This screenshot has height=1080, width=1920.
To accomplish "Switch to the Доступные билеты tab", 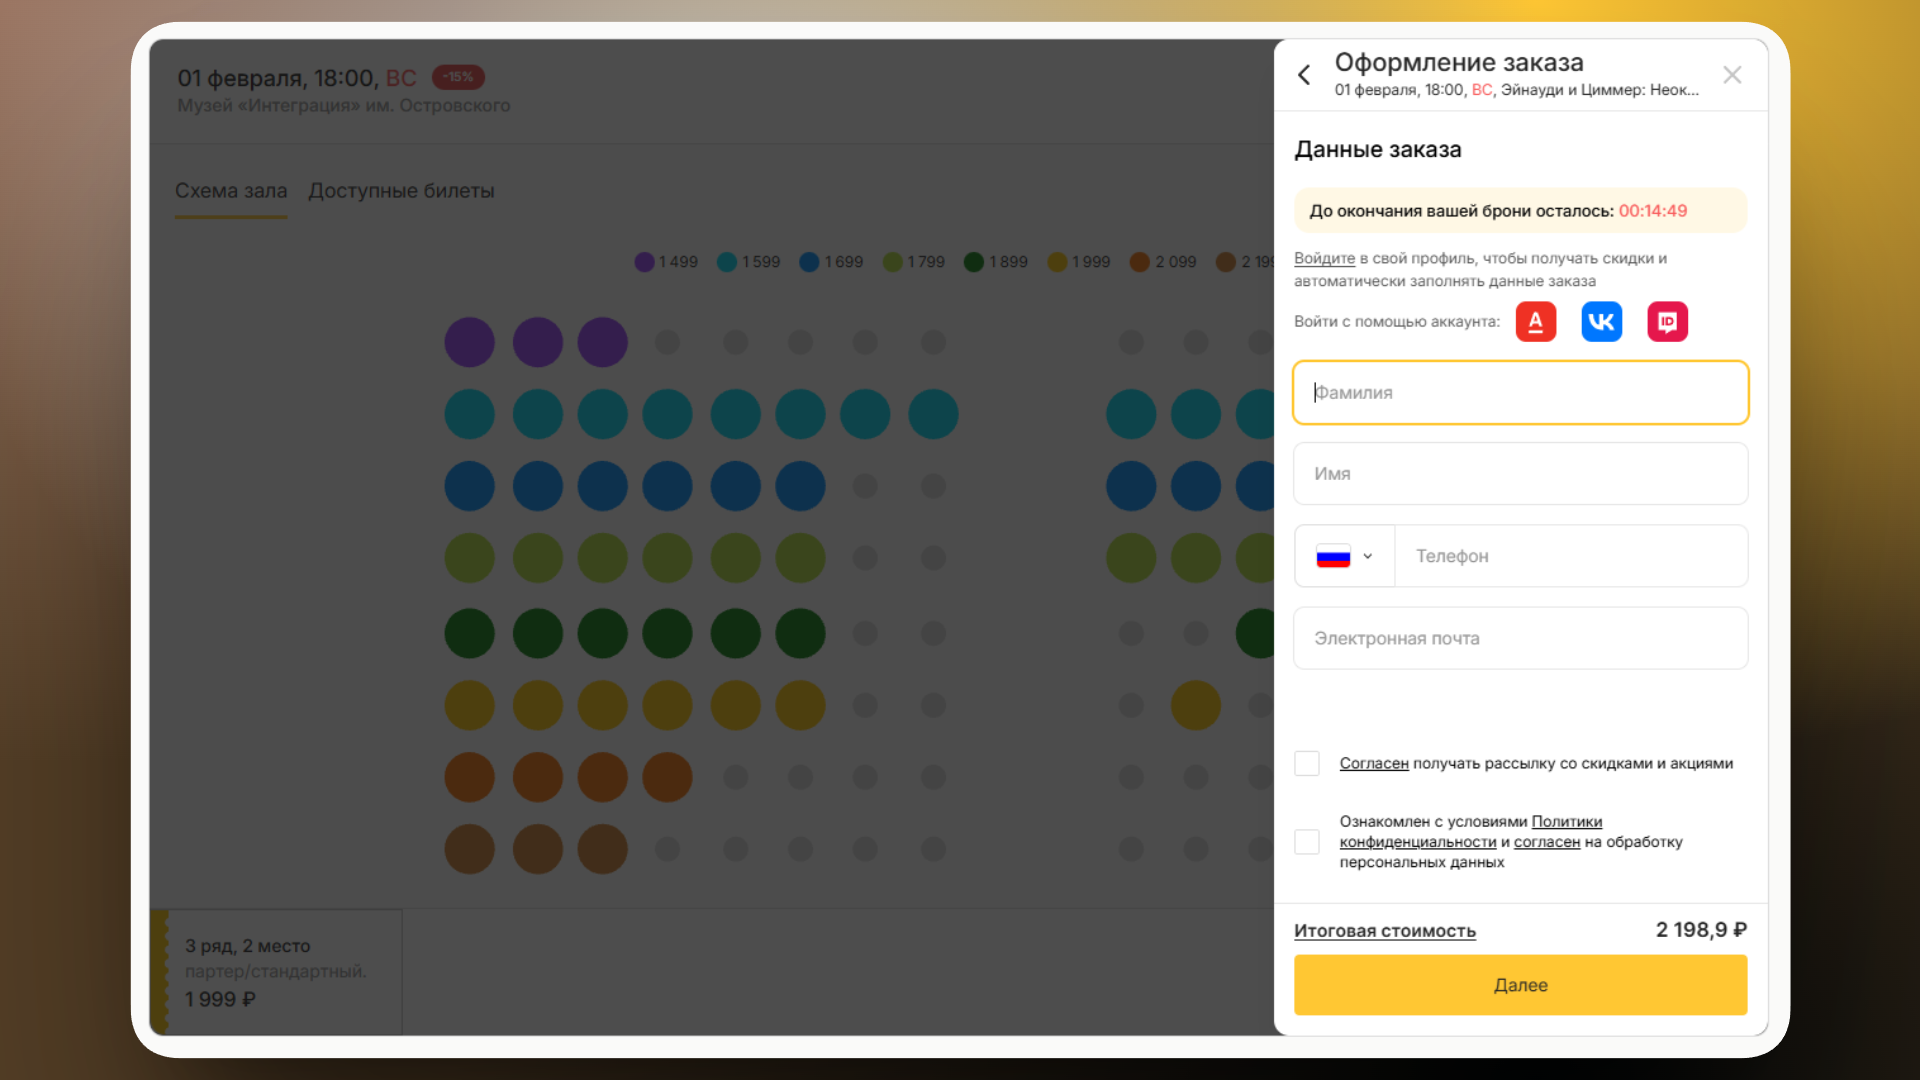I will coord(401,191).
